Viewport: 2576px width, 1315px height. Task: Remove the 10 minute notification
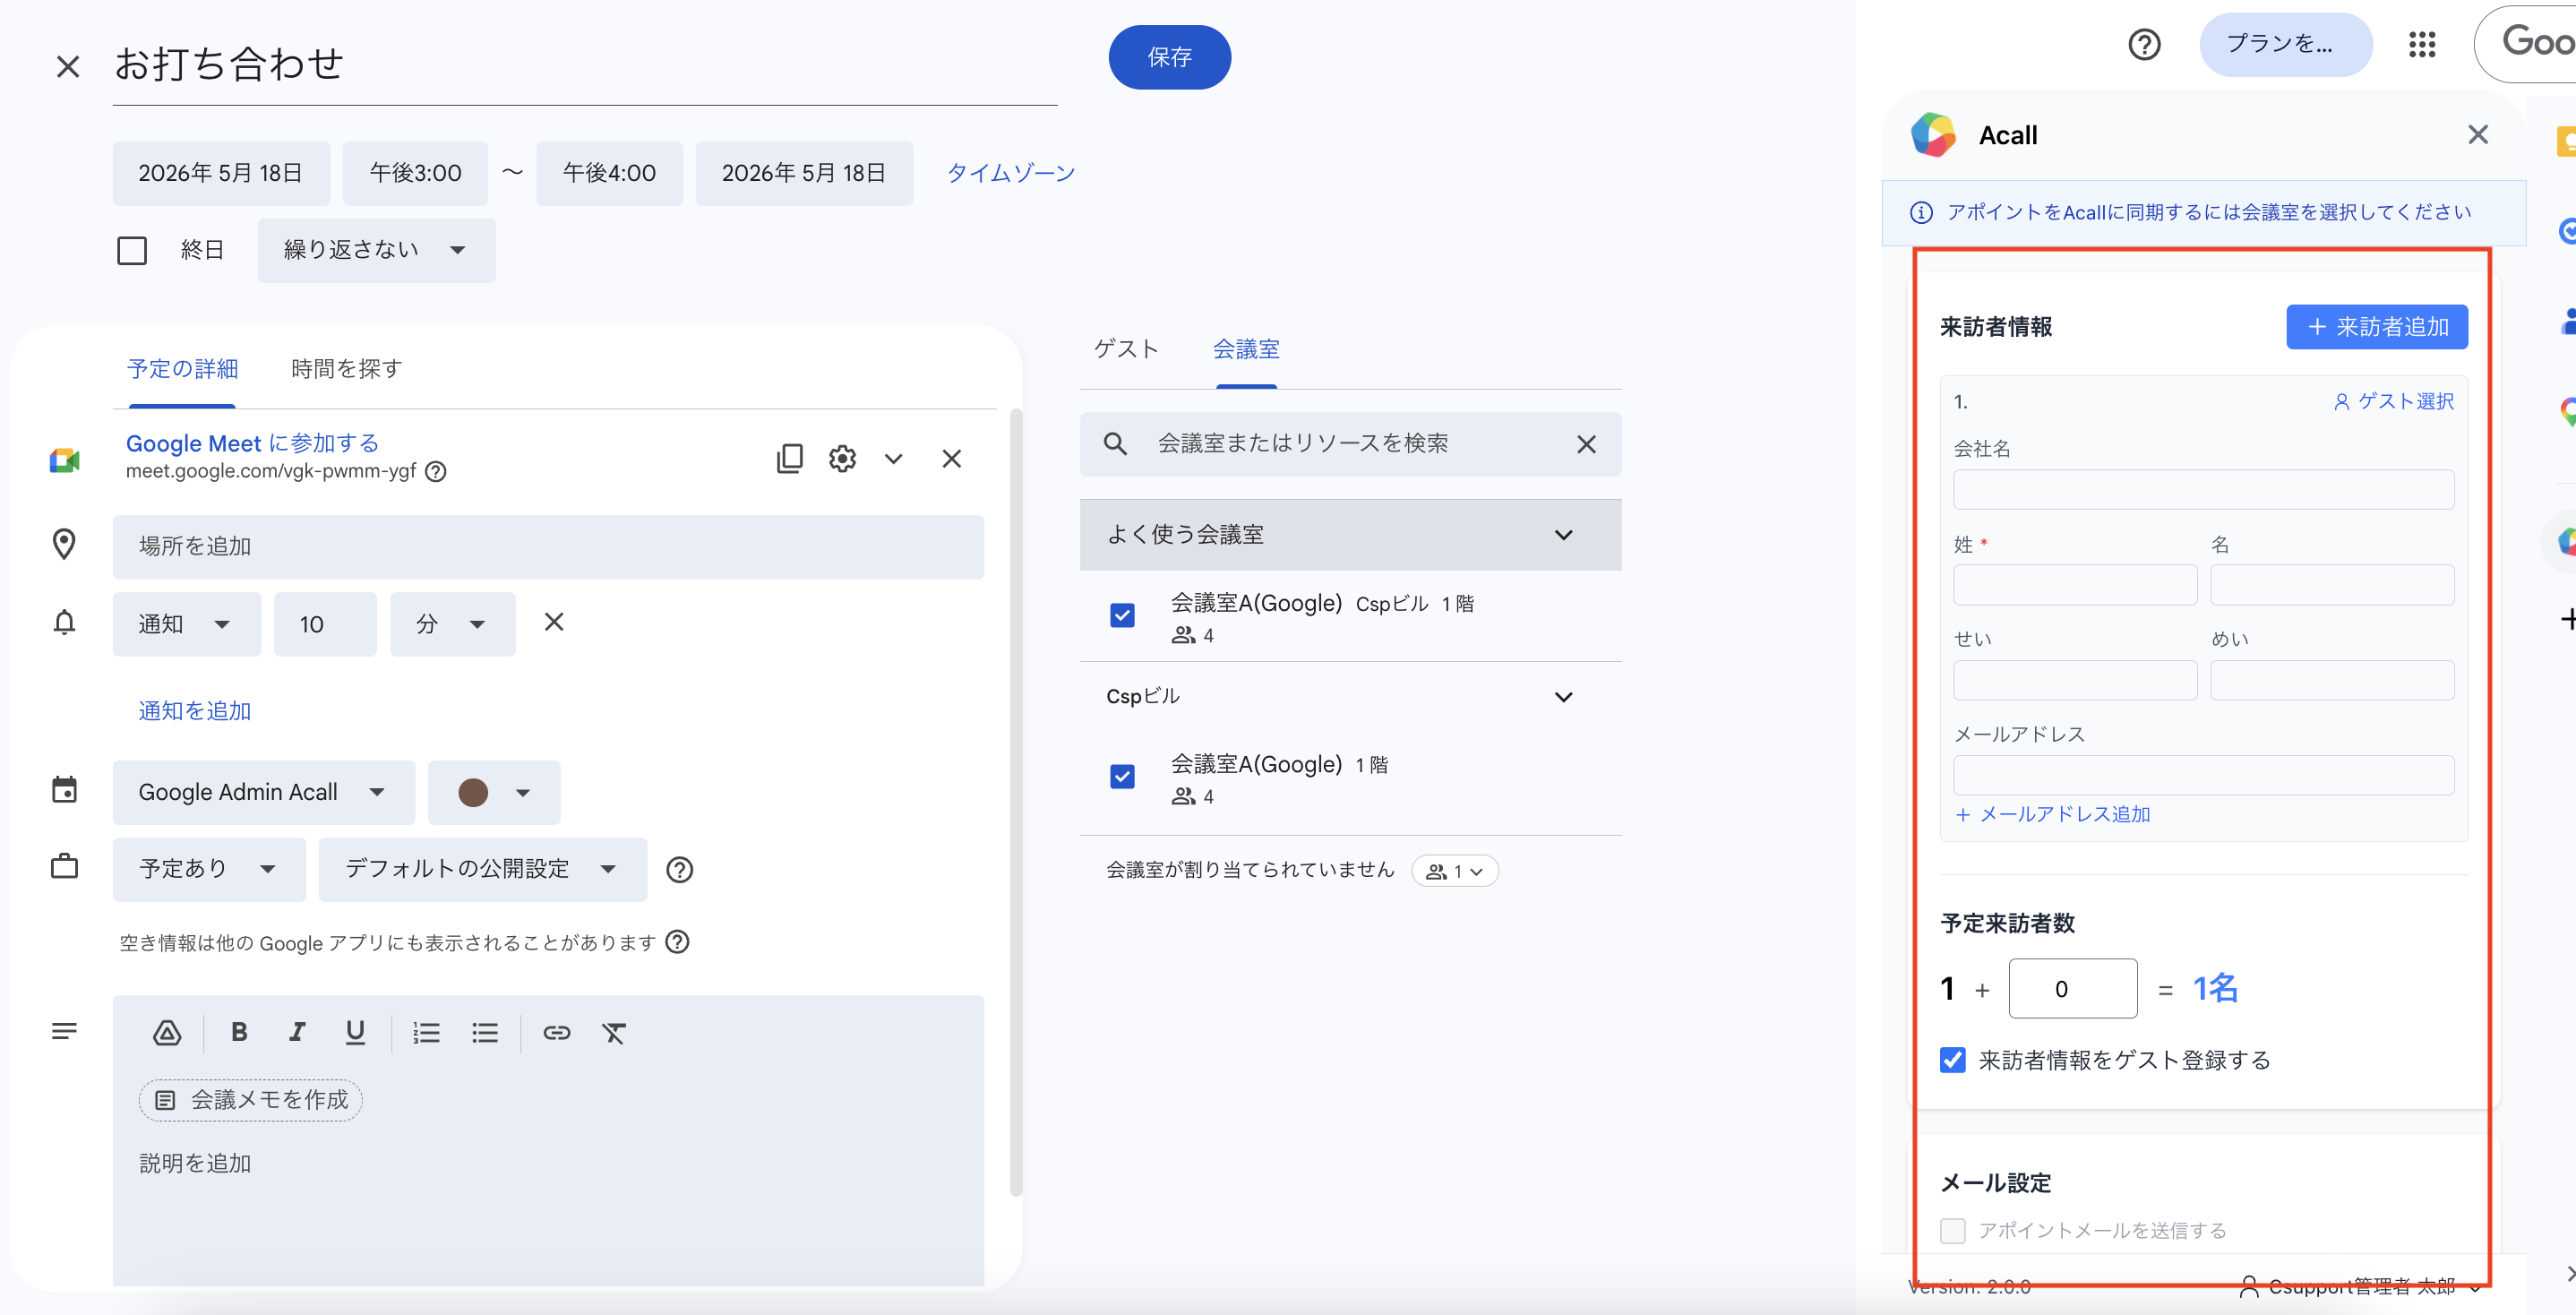coord(554,622)
